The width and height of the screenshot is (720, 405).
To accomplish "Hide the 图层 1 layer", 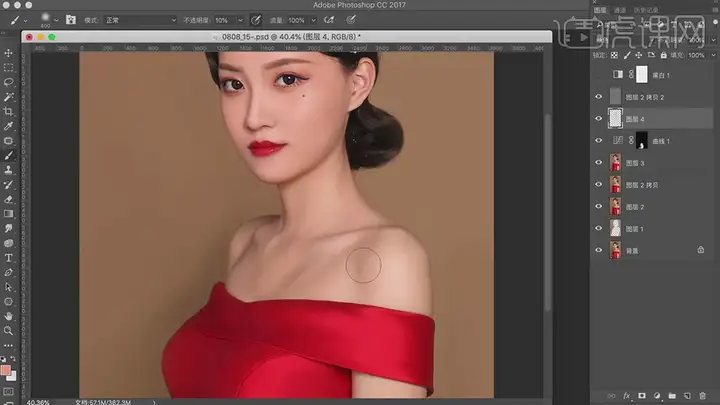I will point(598,228).
